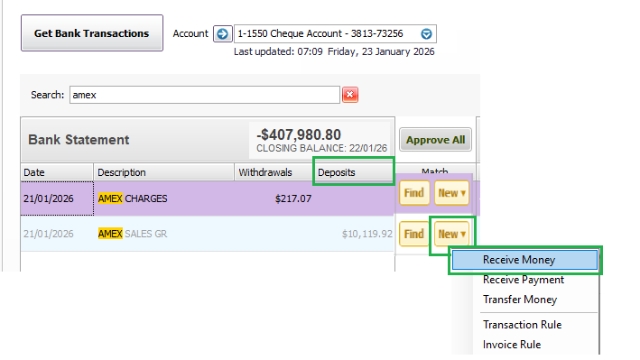640x360 pixels.
Task: Click the Bank Statement heading
Action: 78,140
